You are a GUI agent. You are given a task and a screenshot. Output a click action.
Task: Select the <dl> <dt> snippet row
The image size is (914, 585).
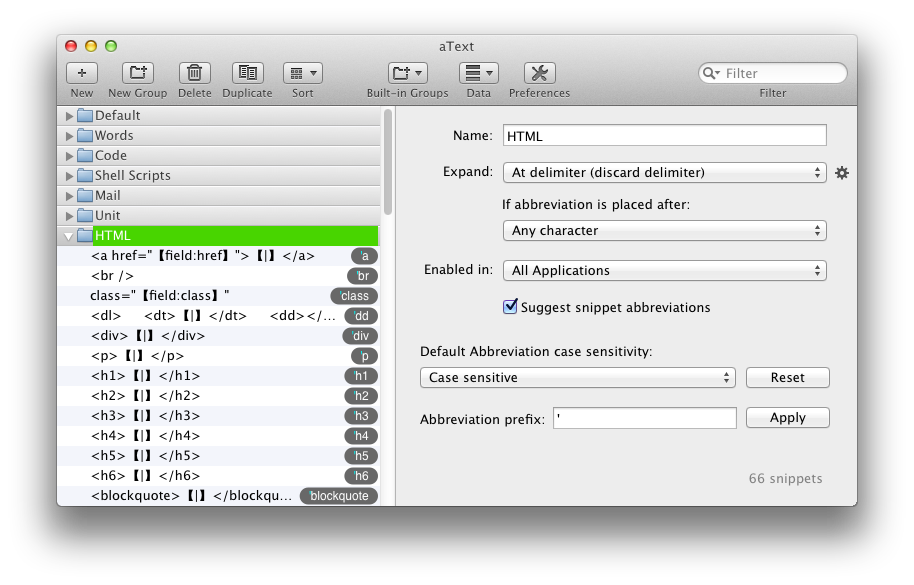pos(218,316)
